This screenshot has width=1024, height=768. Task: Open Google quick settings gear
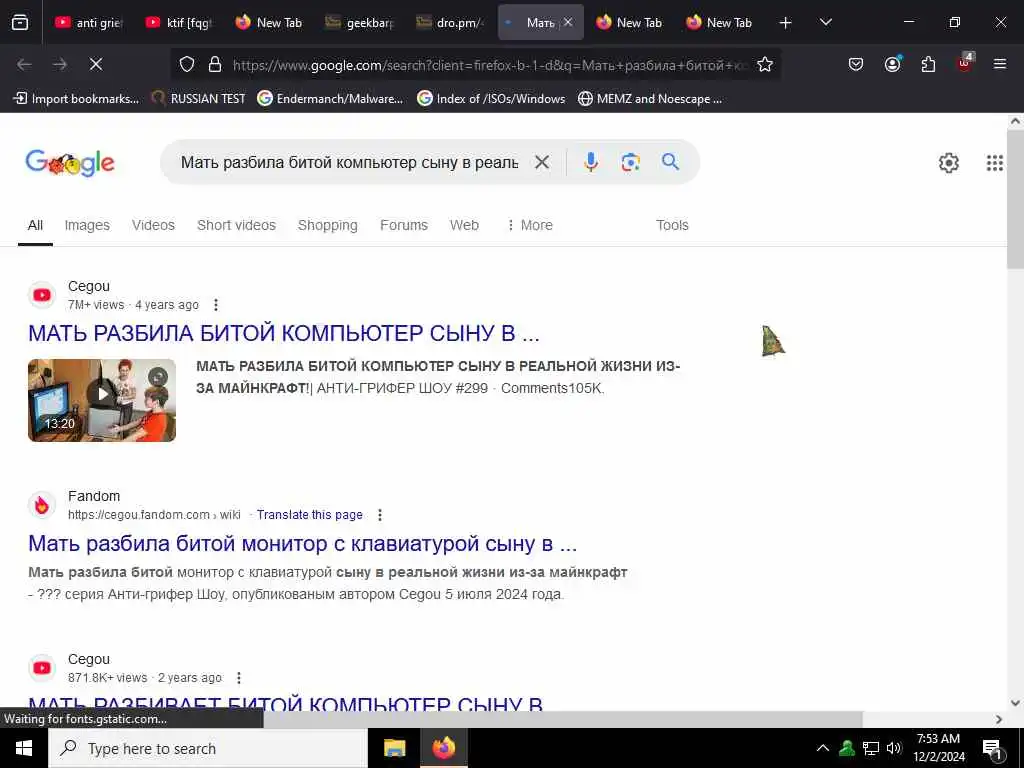(949, 163)
